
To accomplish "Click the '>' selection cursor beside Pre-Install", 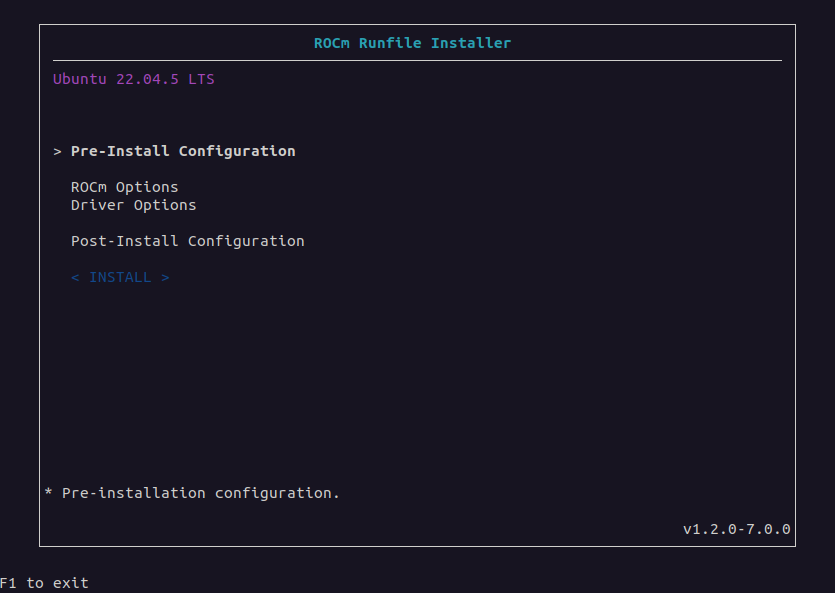I will point(58,152).
